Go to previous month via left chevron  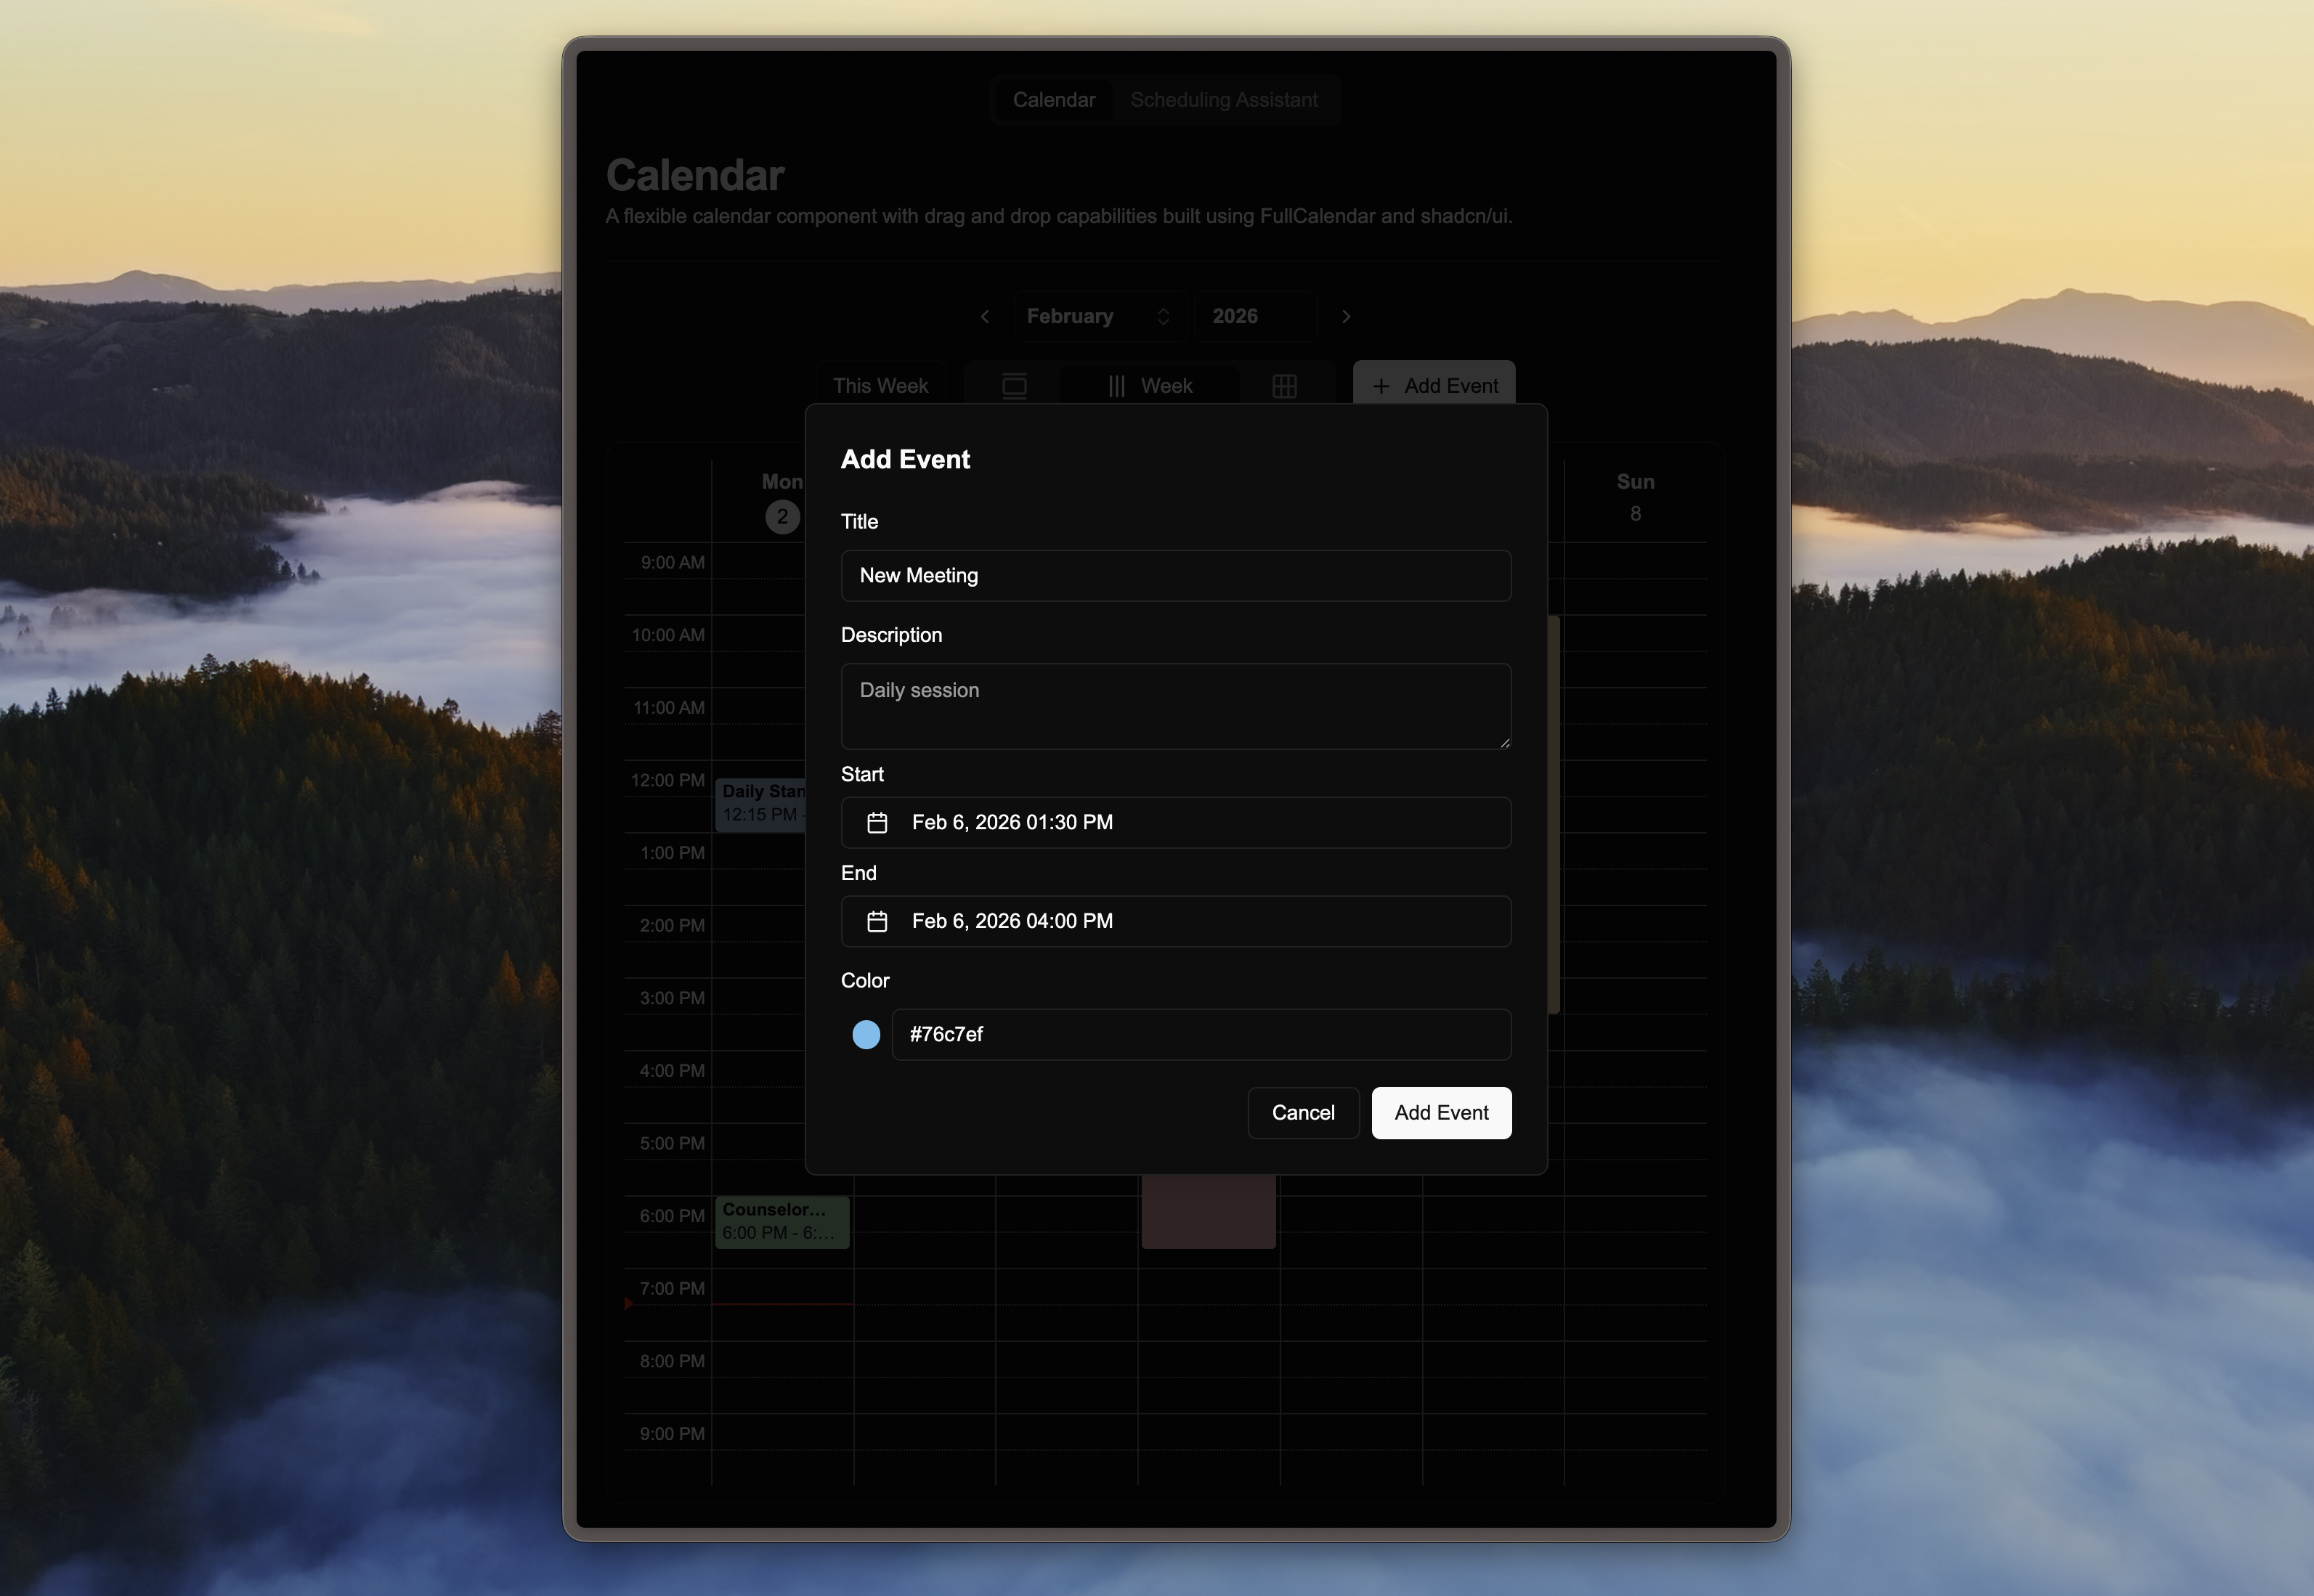[985, 316]
